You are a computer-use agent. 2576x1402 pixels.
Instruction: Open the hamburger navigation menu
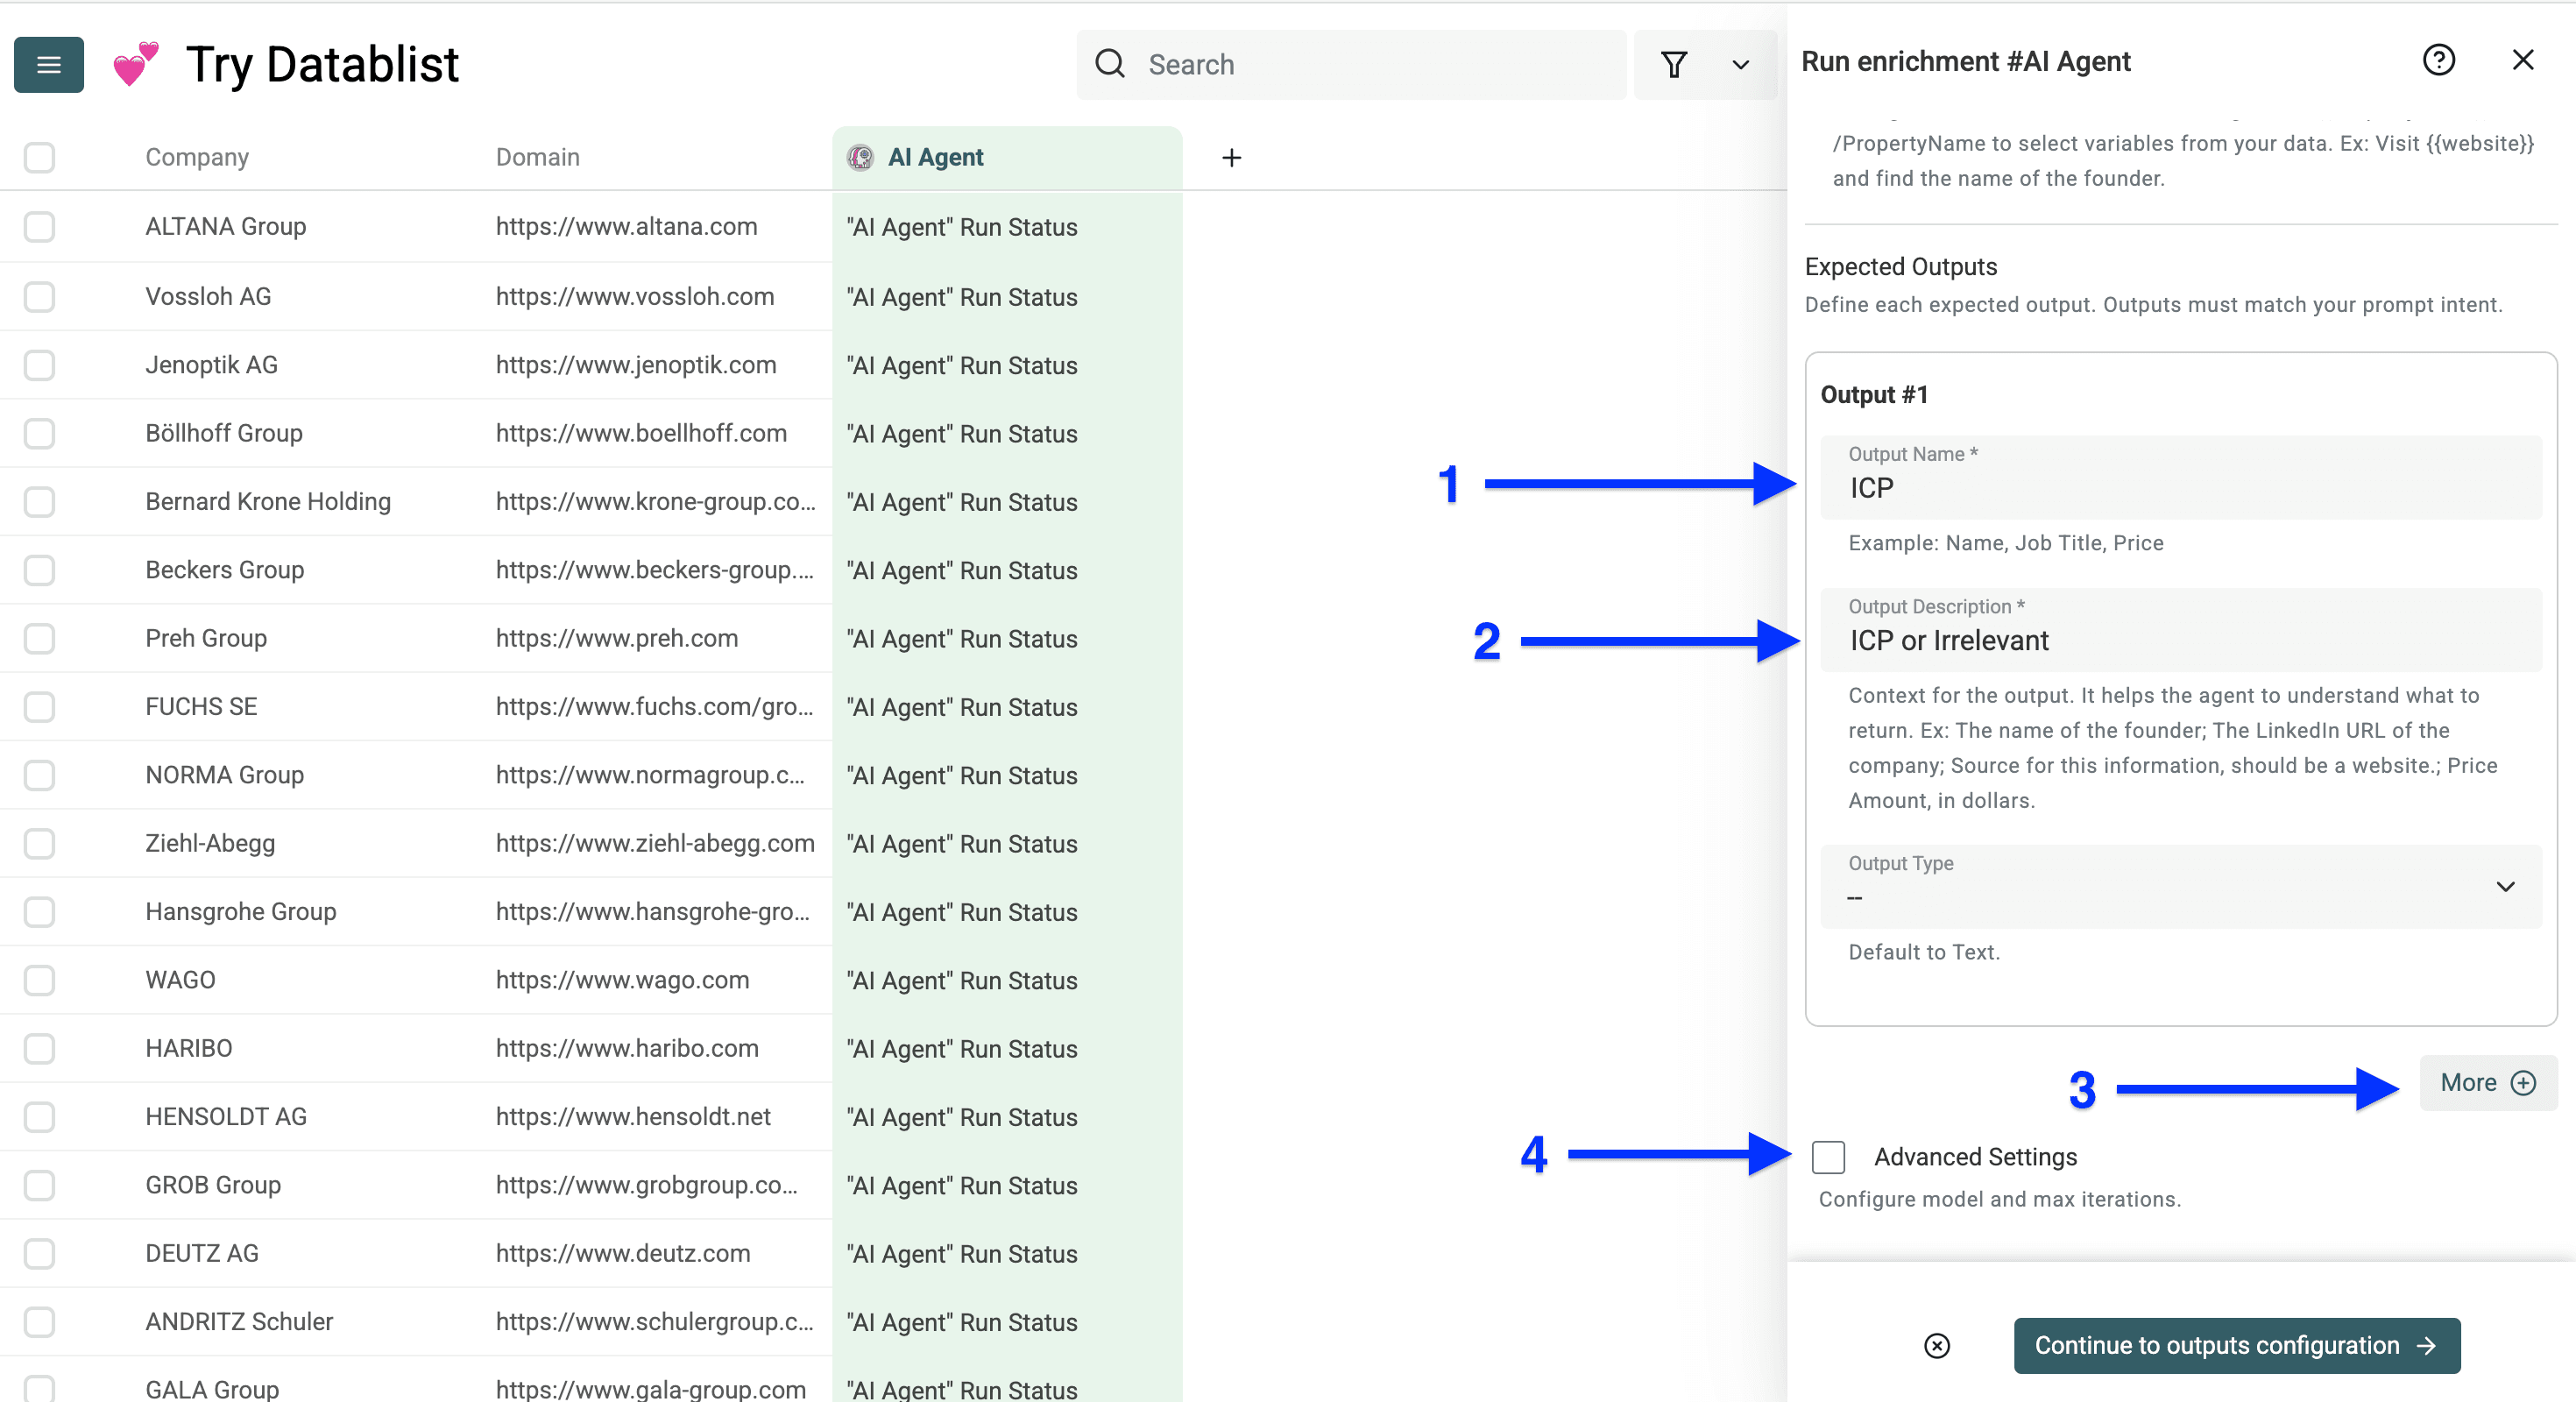point(47,64)
